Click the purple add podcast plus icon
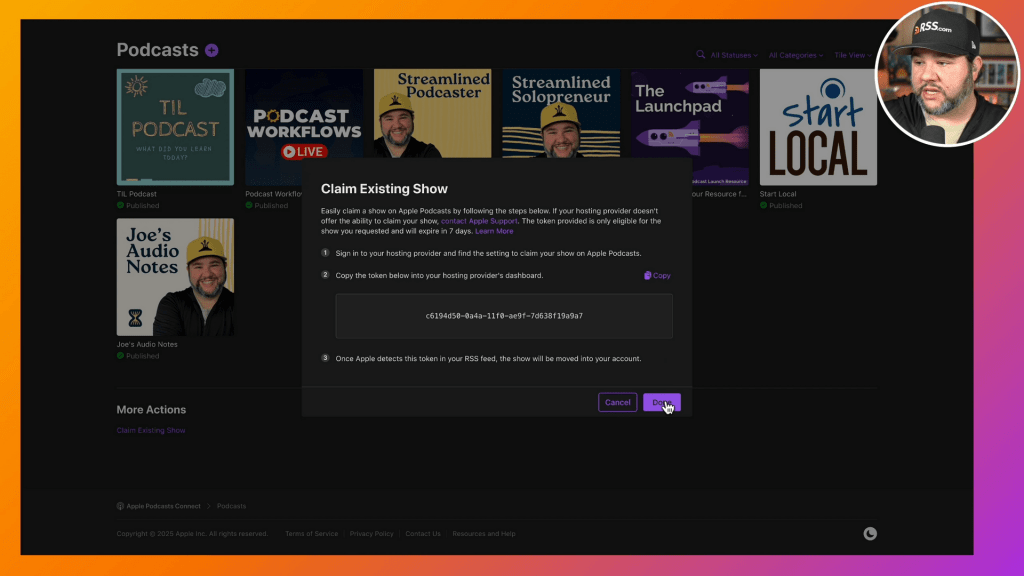The width and height of the screenshot is (1024, 576). tap(211, 50)
